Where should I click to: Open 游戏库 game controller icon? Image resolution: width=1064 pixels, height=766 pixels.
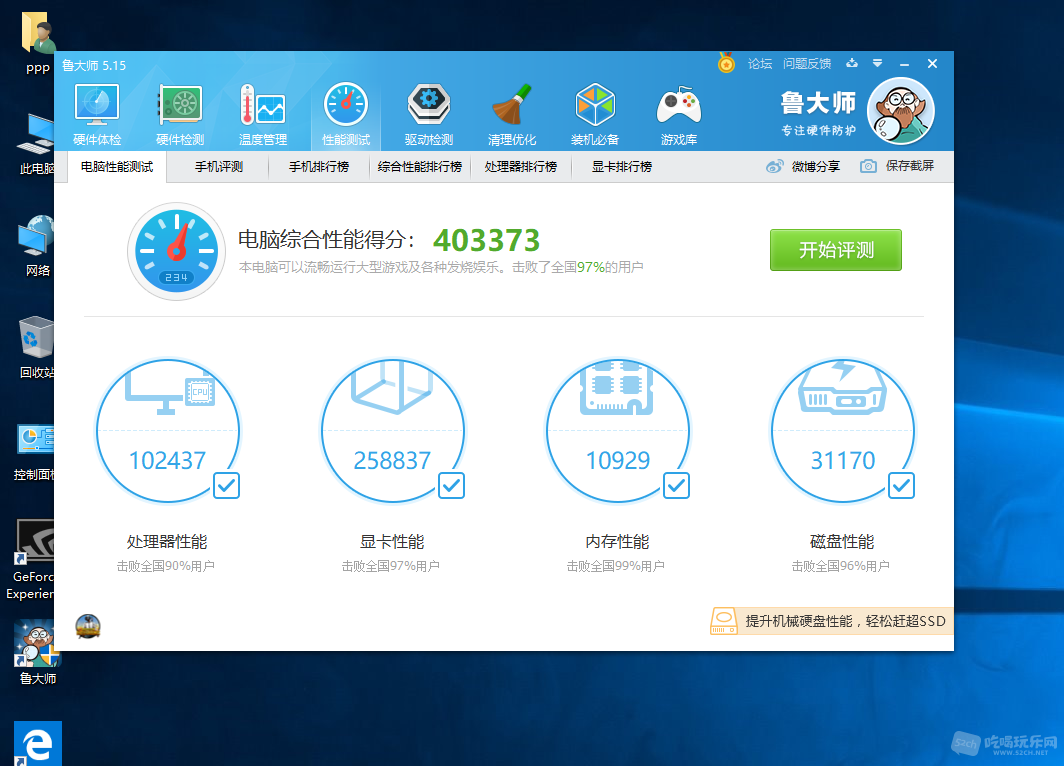point(679,115)
